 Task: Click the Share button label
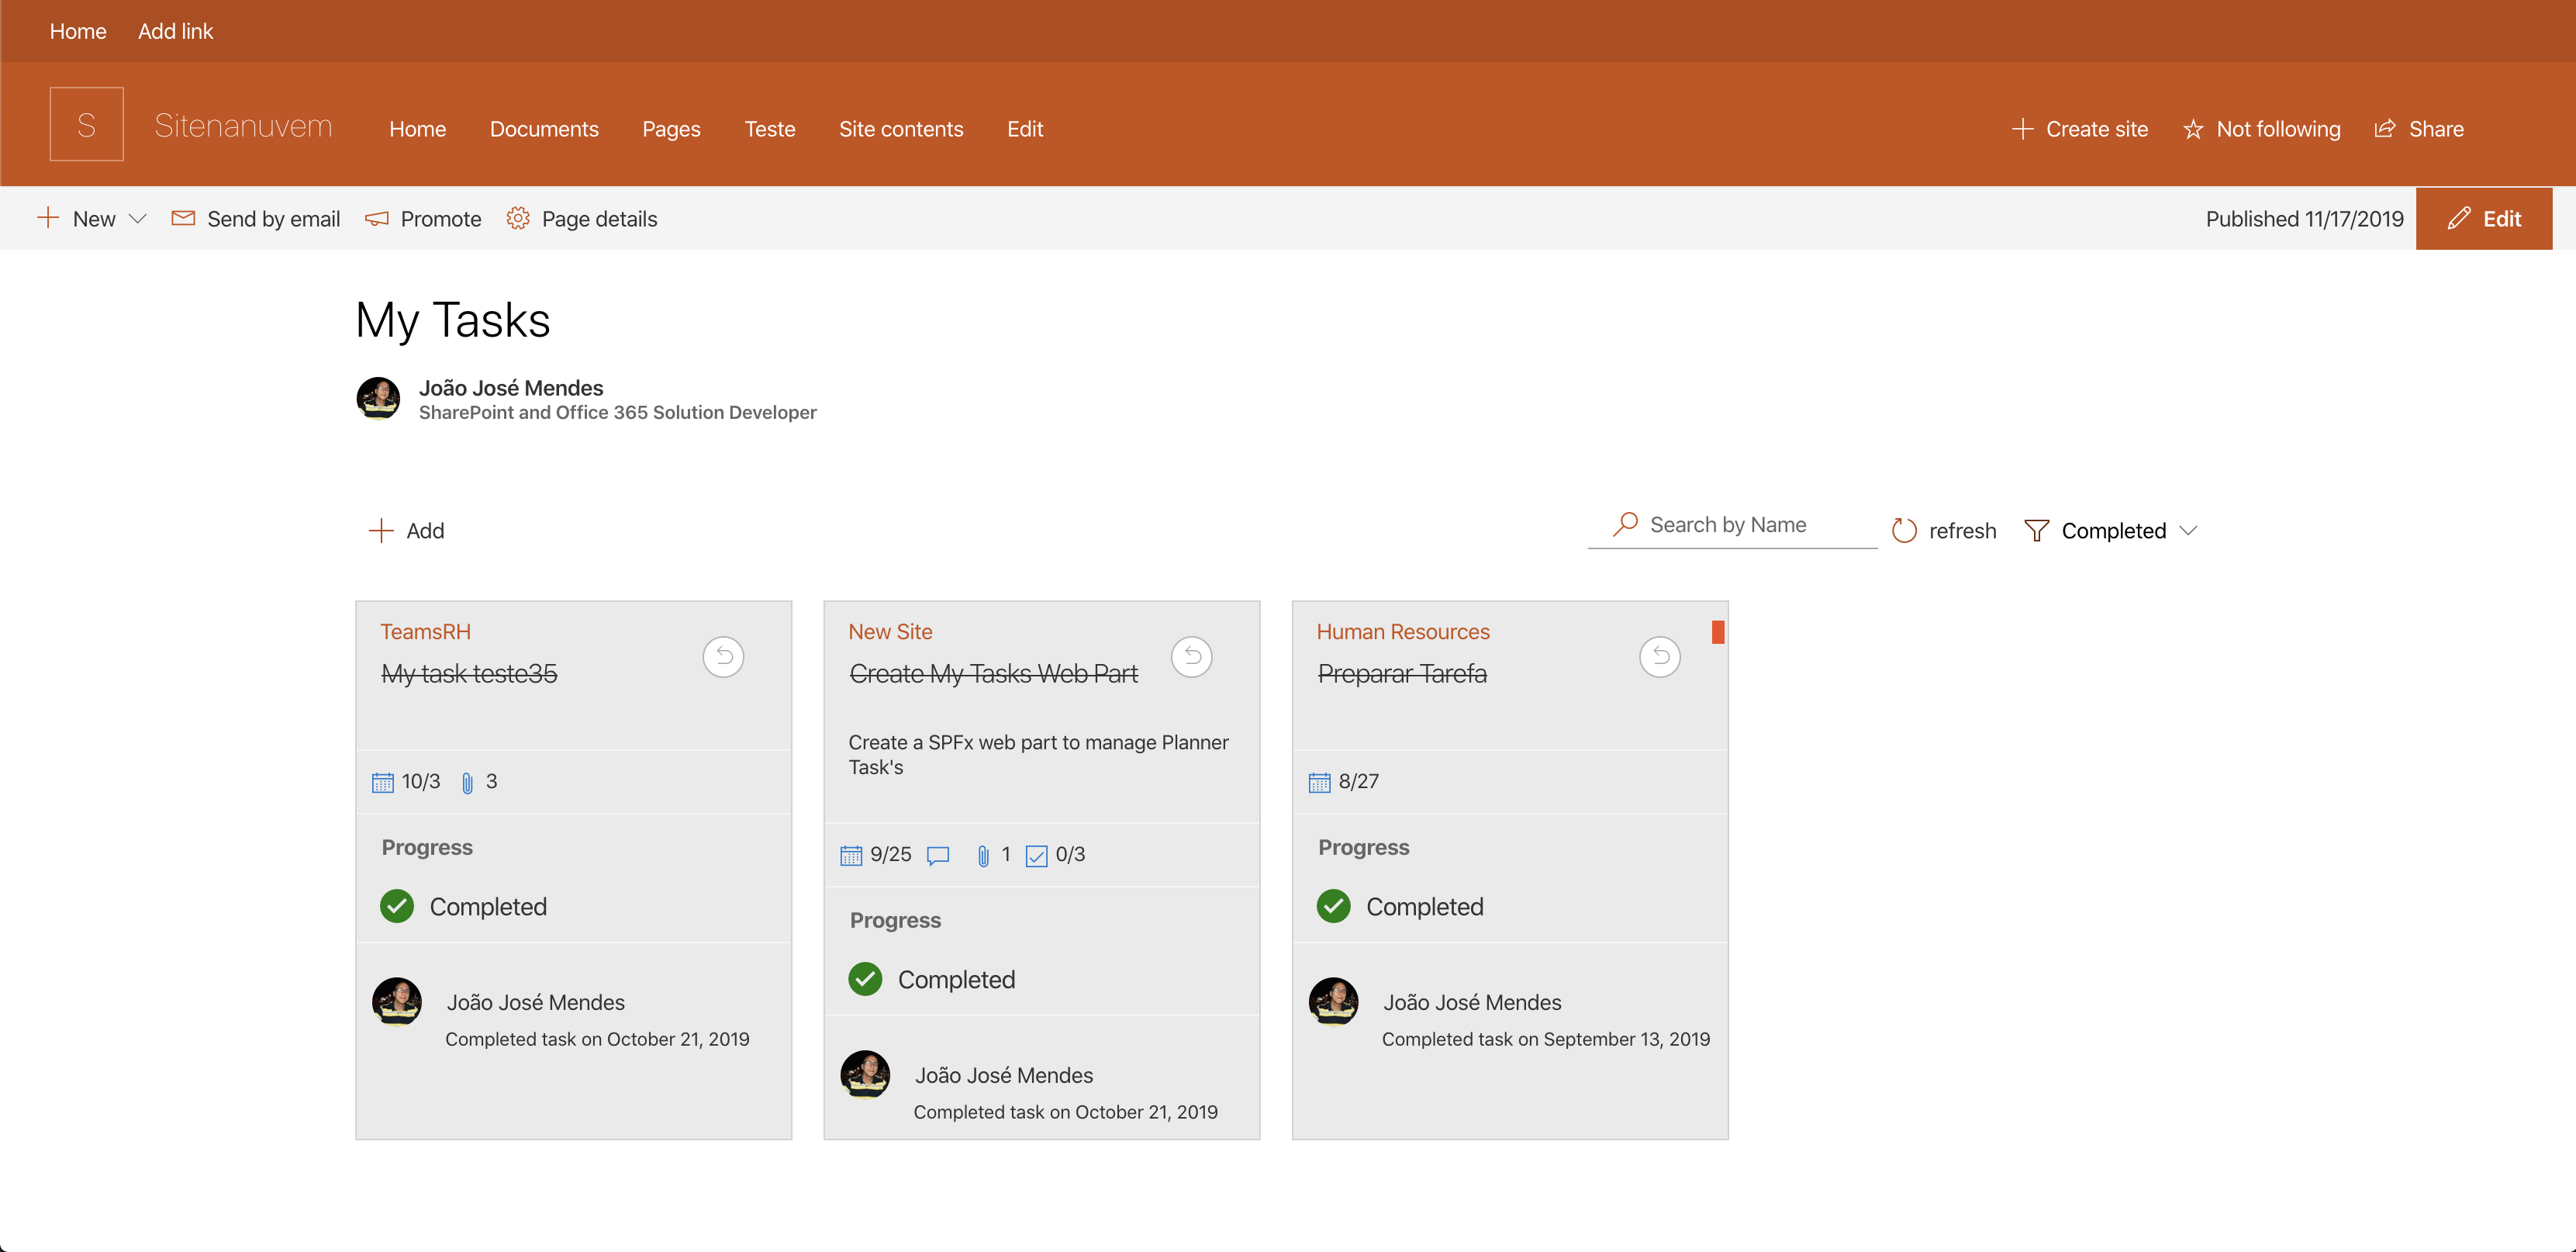[2436, 129]
